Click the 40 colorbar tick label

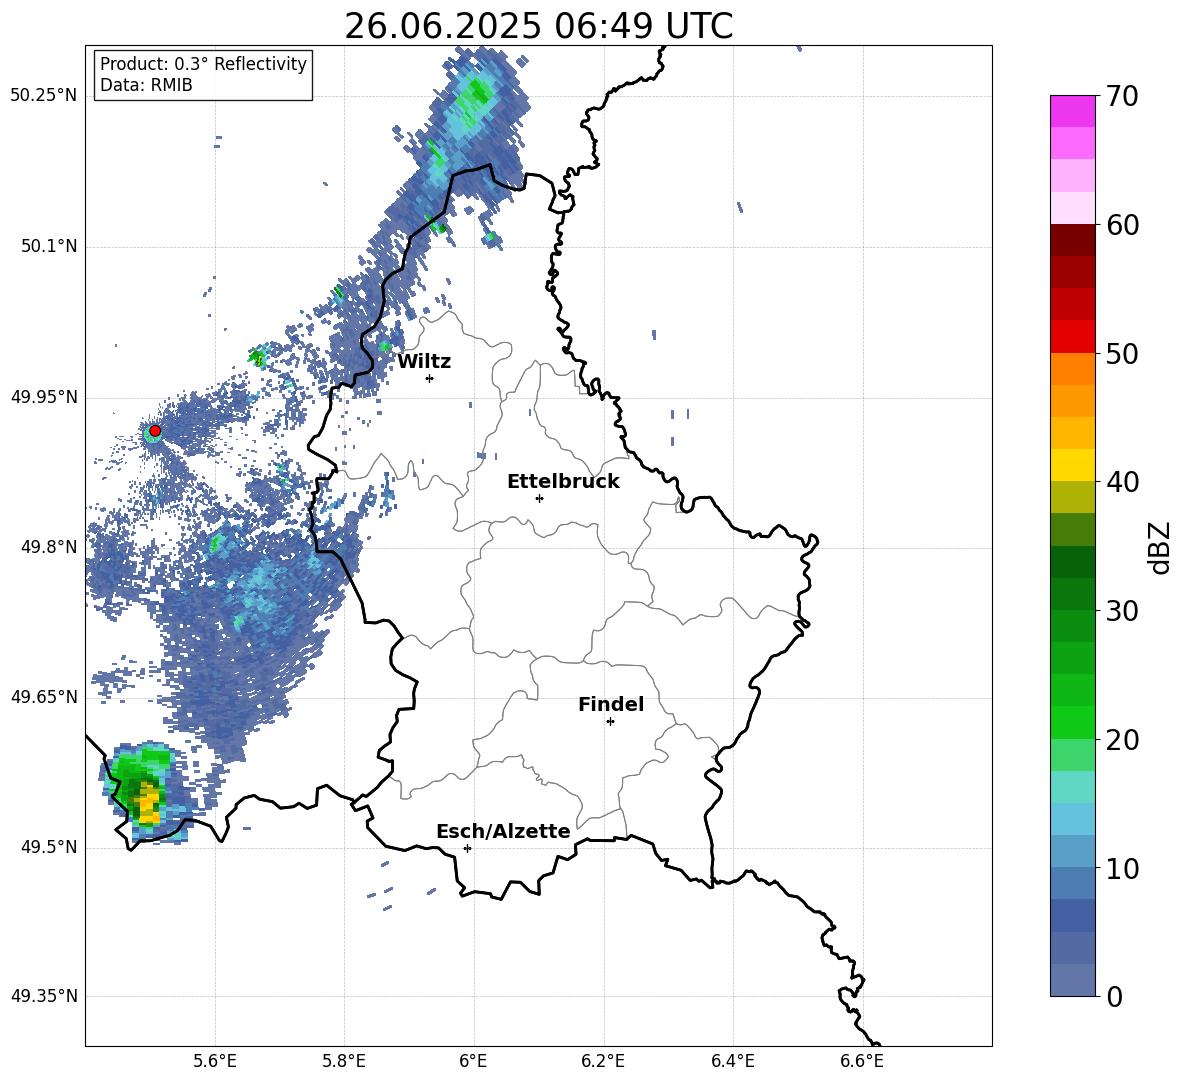coord(1121,482)
